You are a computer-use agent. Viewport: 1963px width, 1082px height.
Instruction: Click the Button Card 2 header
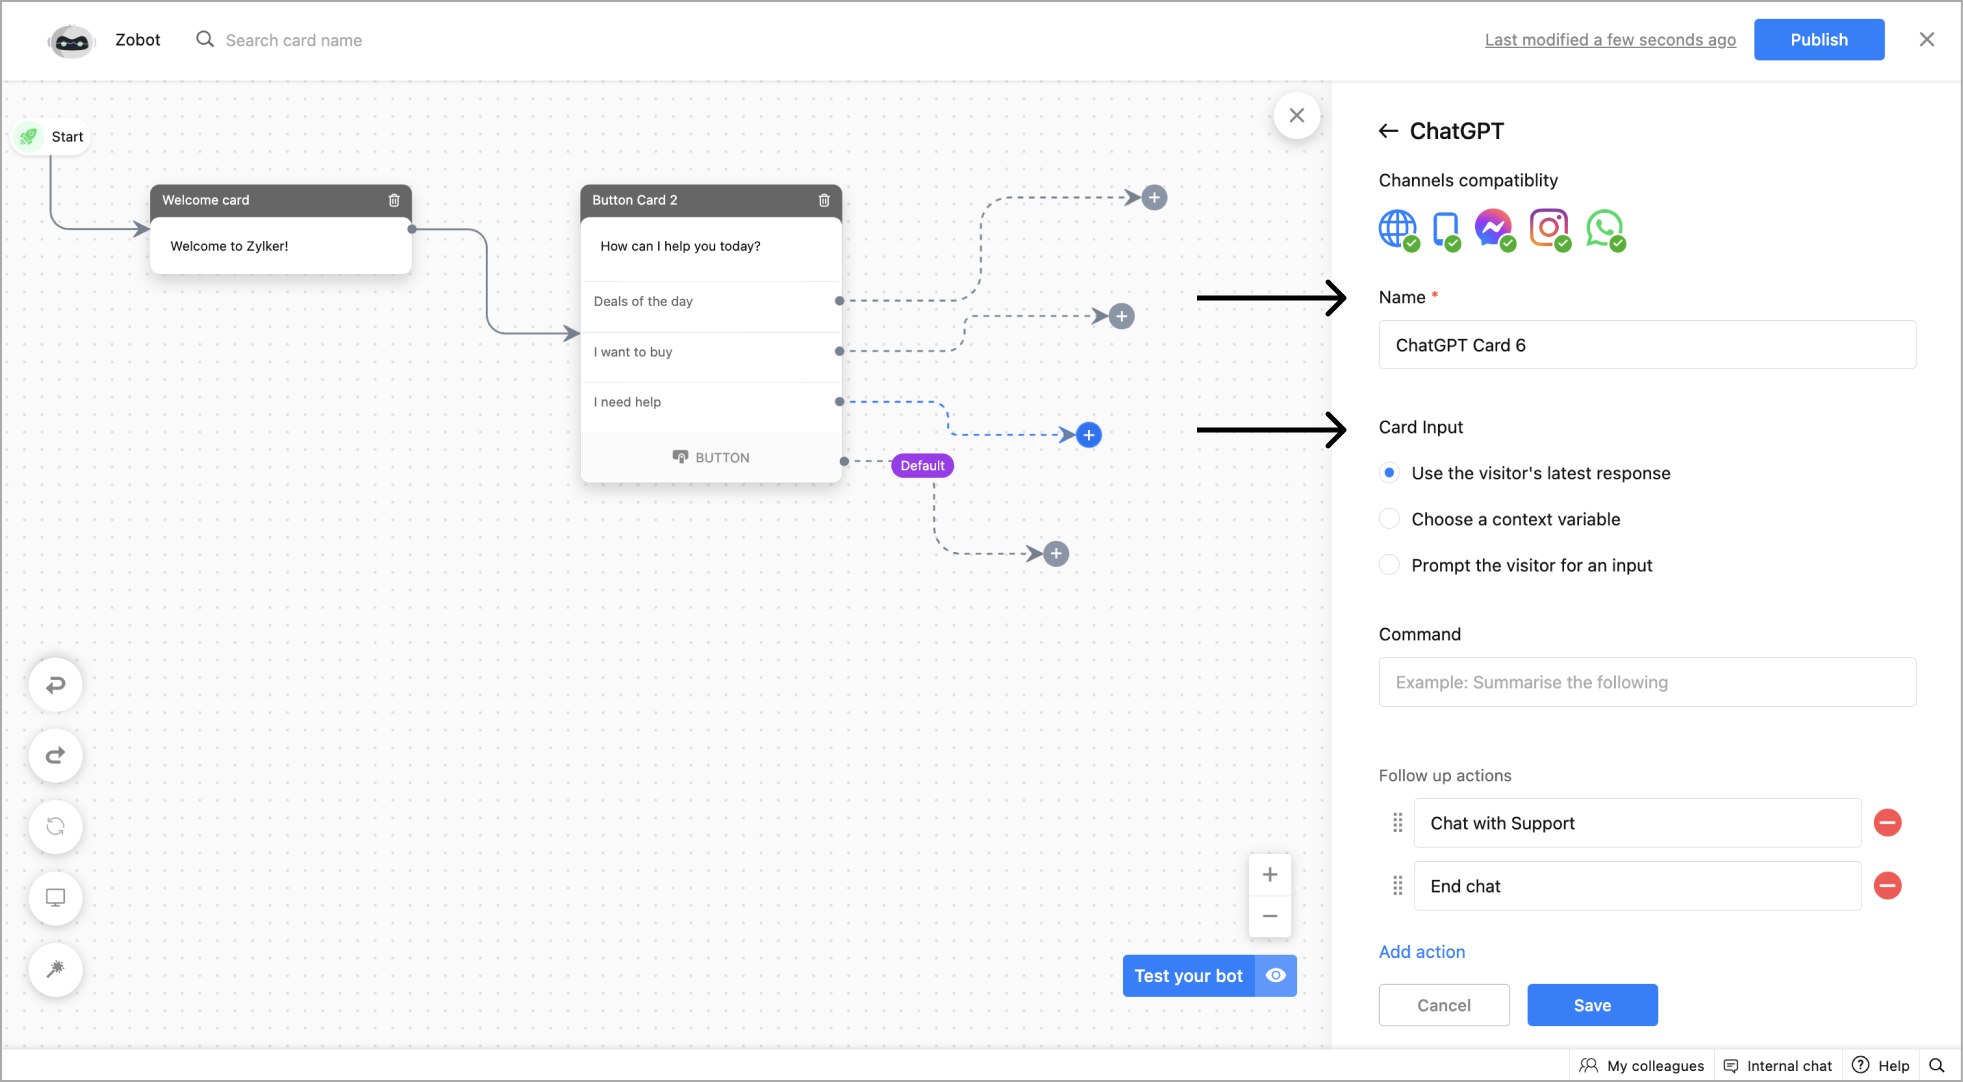coord(711,200)
